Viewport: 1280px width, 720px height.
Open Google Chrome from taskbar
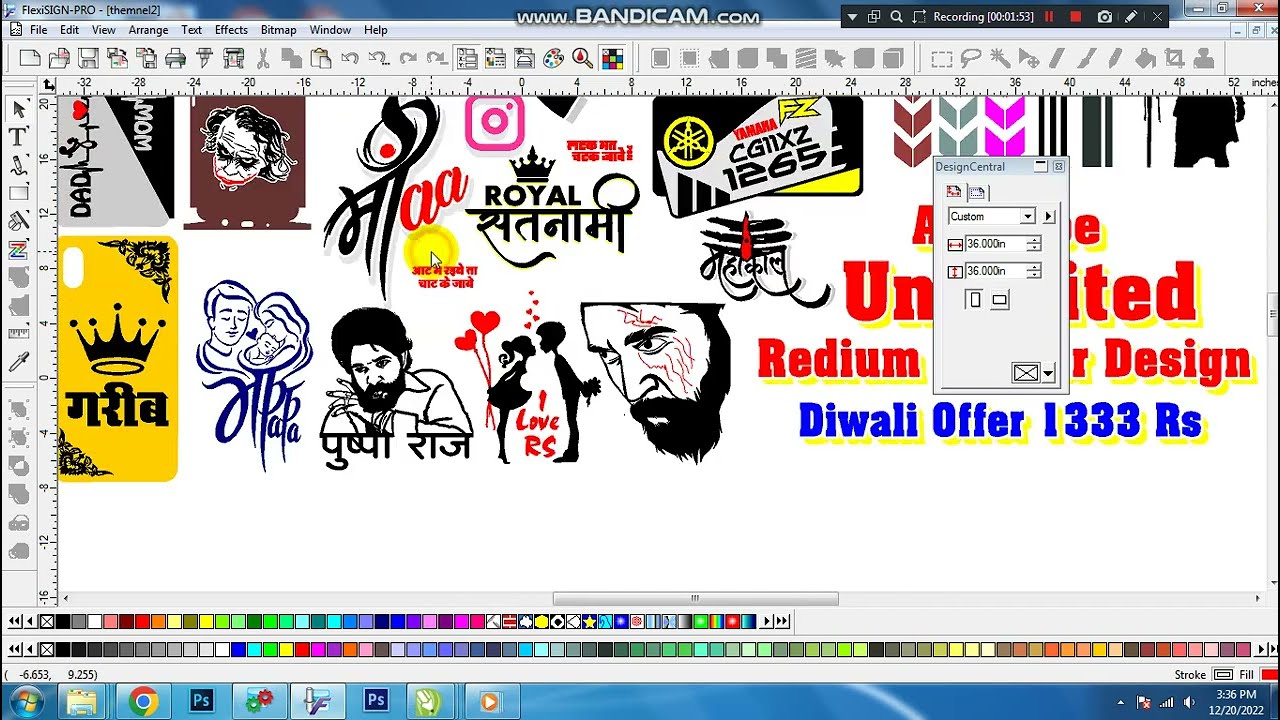(143, 701)
